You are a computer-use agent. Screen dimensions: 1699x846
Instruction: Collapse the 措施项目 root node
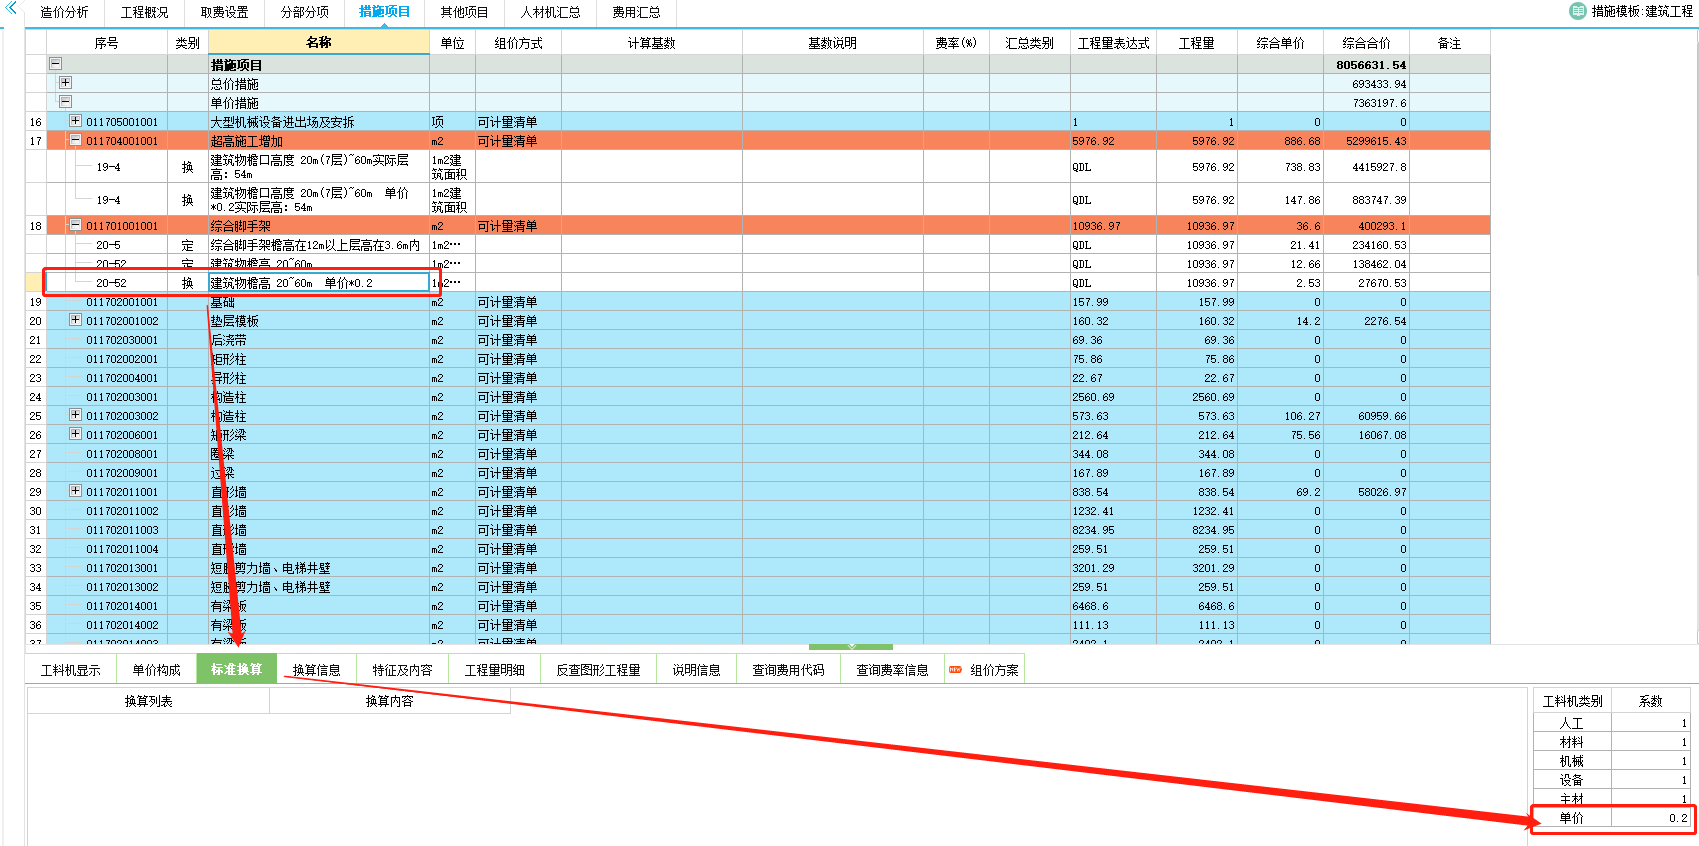click(56, 64)
